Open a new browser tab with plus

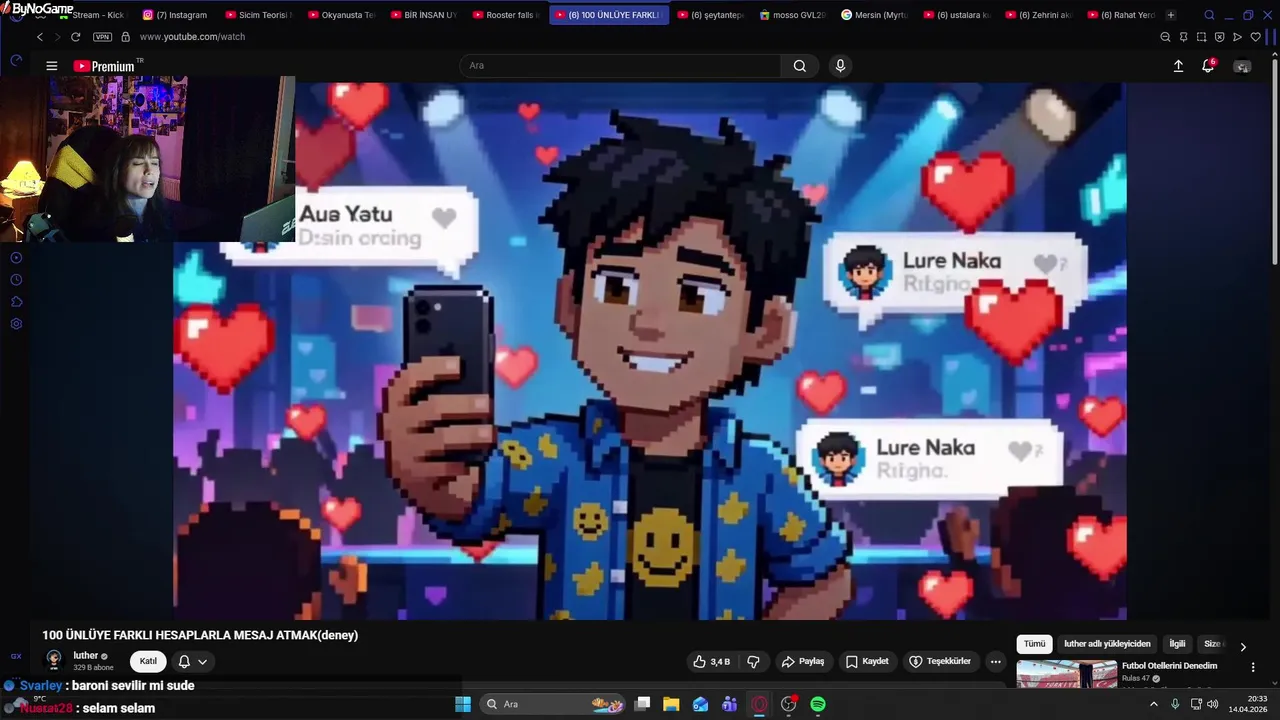pyautogui.click(x=1171, y=15)
